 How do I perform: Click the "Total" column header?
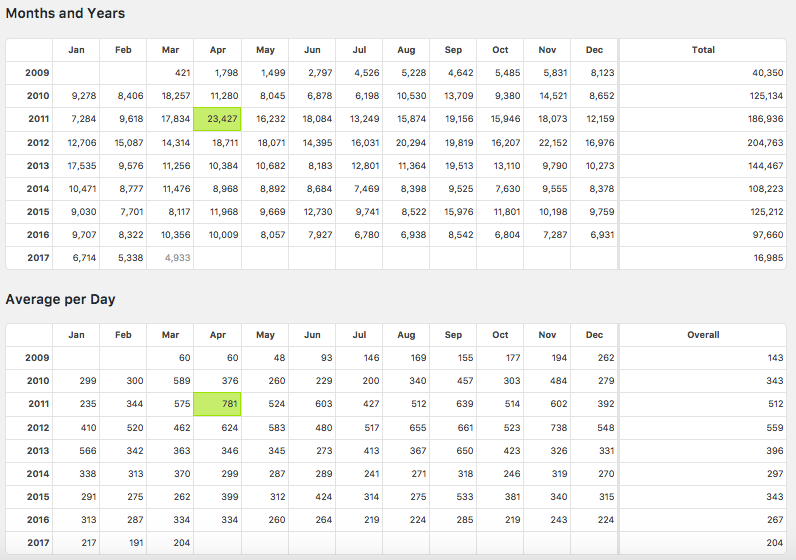(x=703, y=50)
